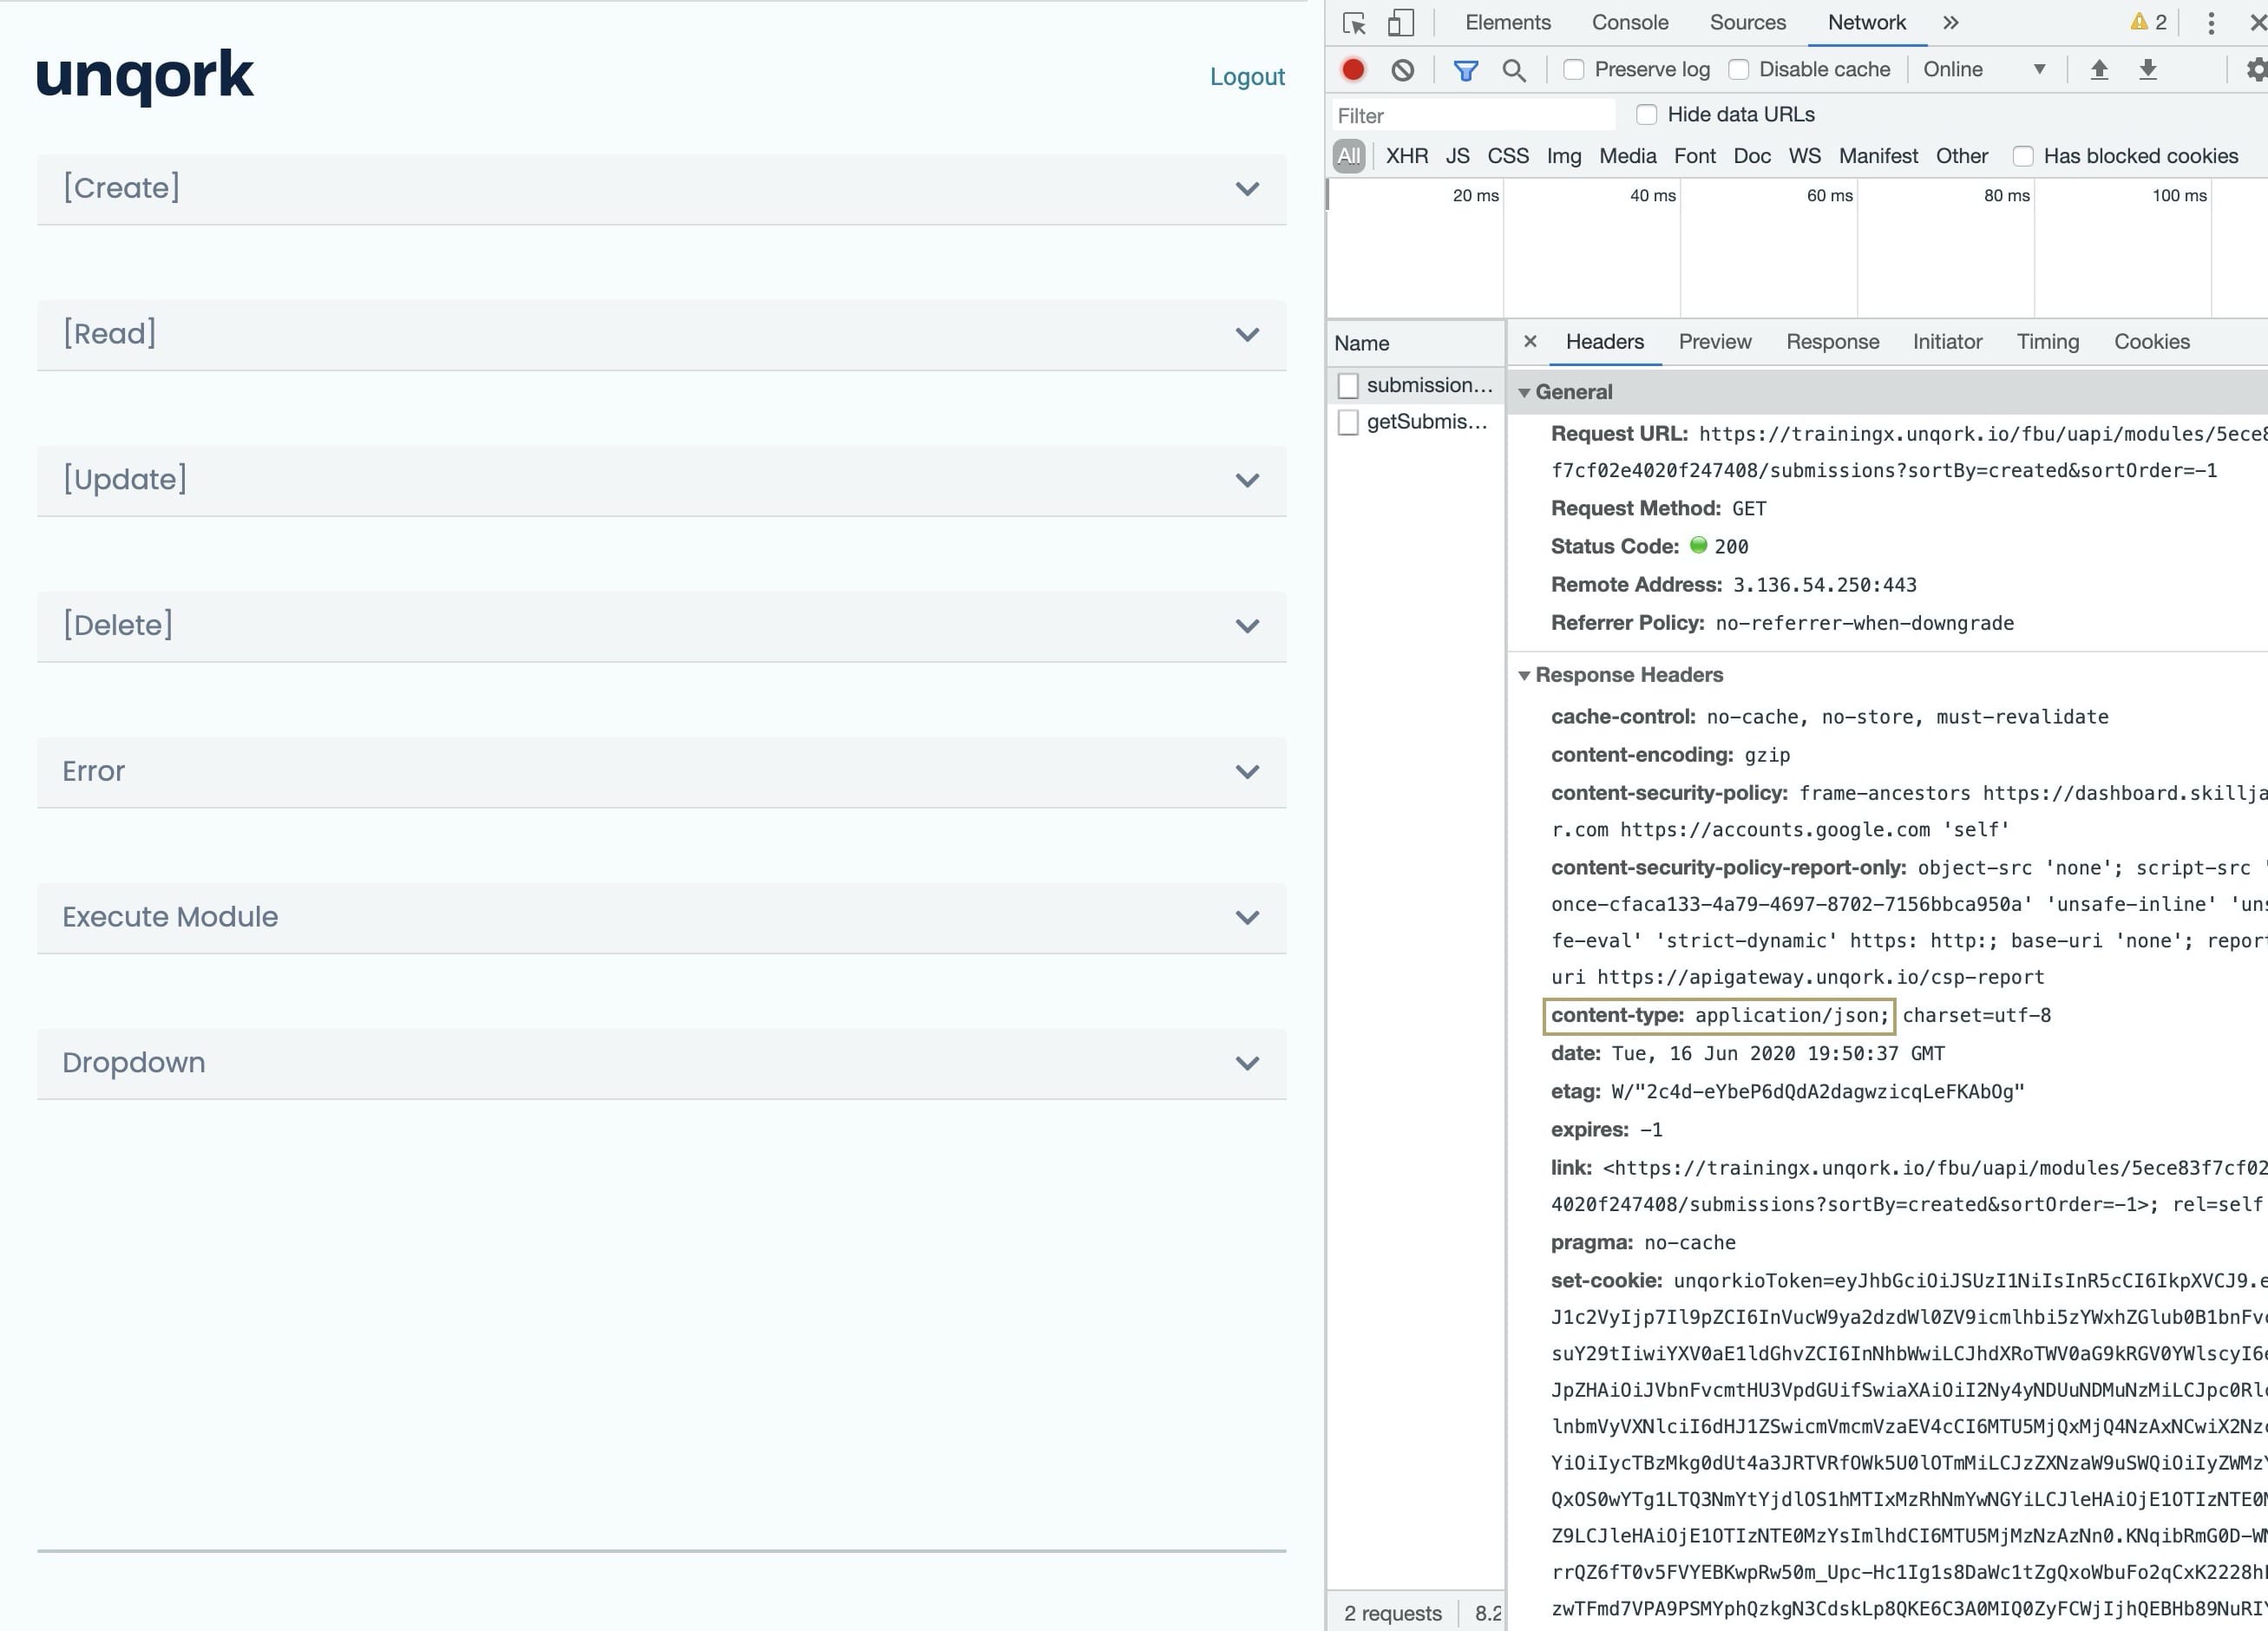Open the Online throttling dropdown
2268x1631 pixels.
(1984, 70)
